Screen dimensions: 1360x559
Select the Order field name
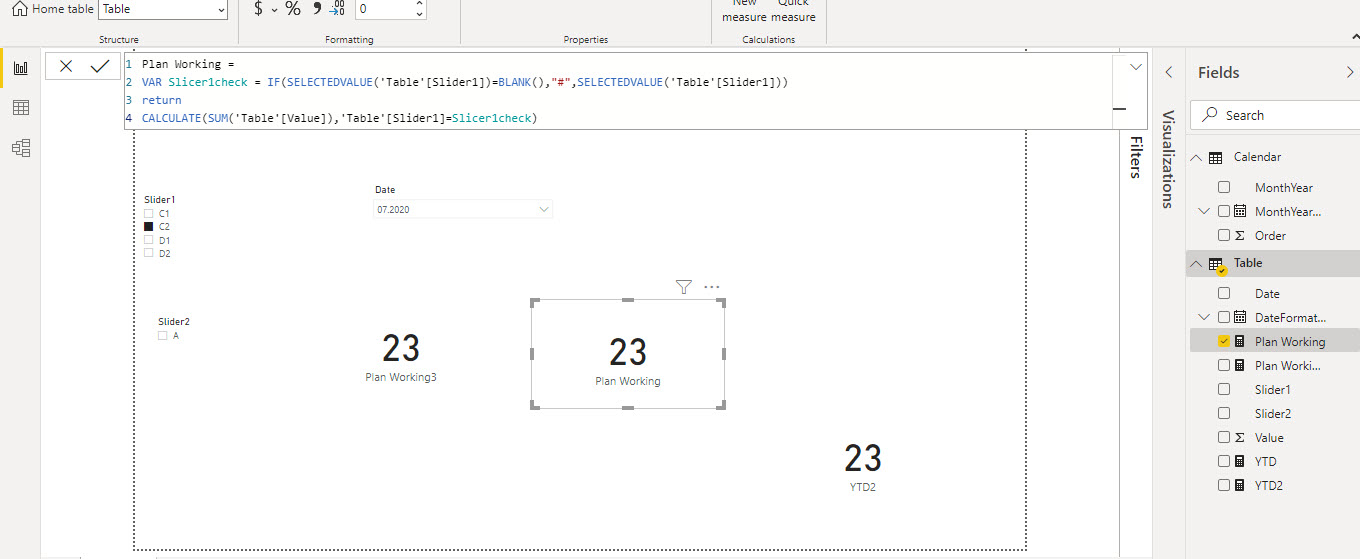[x=1270, y=235]
